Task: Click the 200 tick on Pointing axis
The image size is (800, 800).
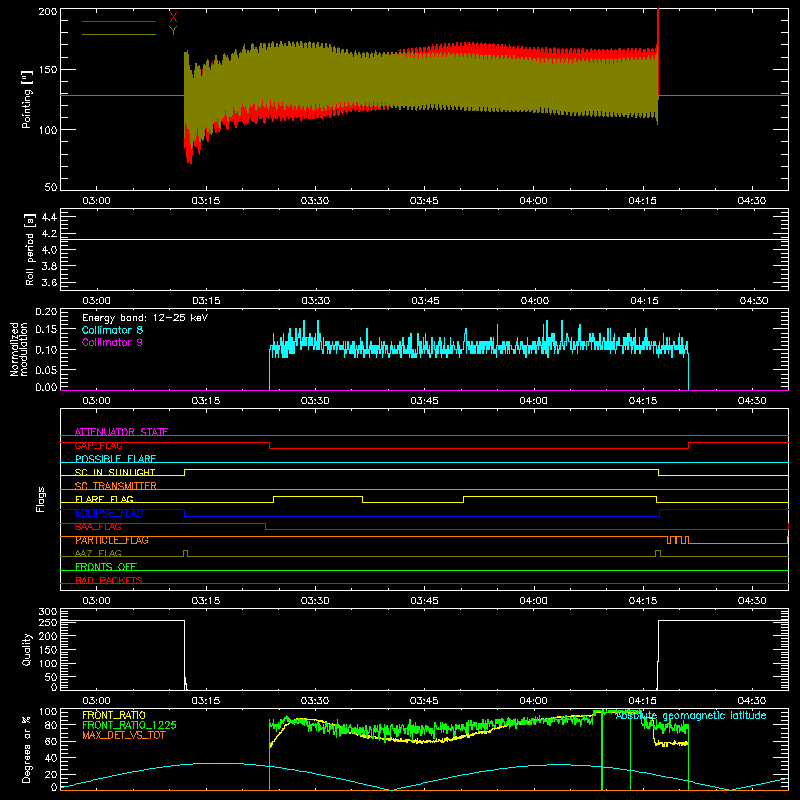Action: coord(48,11)
